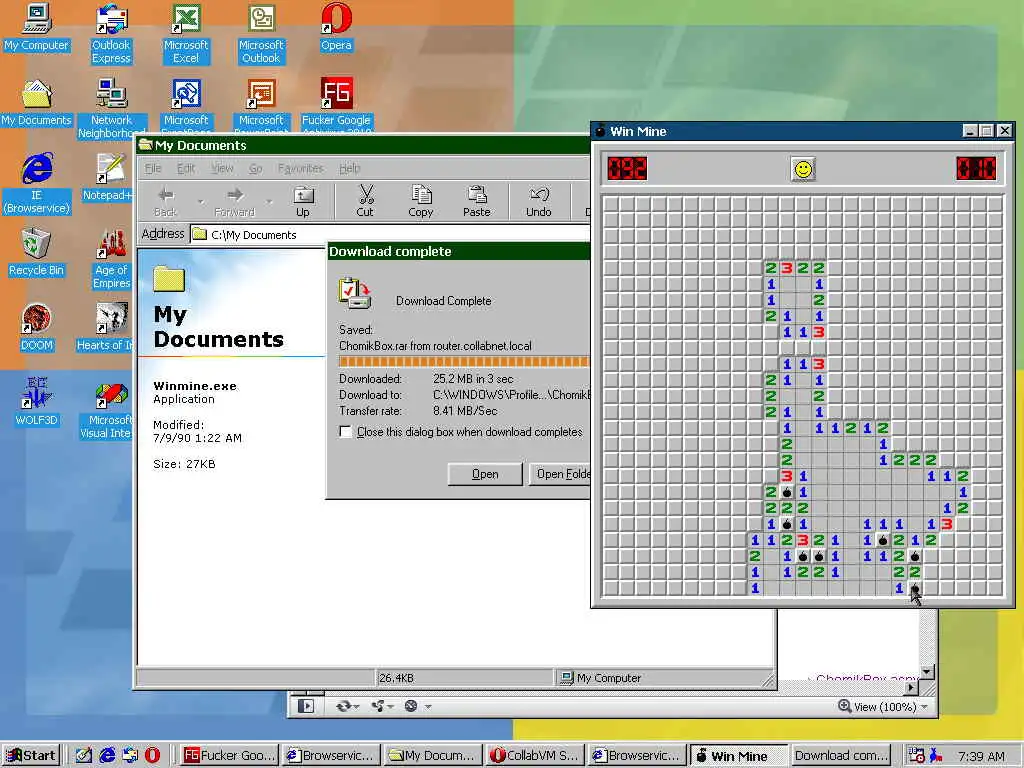Open Hearts of Iron desktop shortcut
The height and width of the screenshot is (768, 1024).
click(x=106, y=327)
